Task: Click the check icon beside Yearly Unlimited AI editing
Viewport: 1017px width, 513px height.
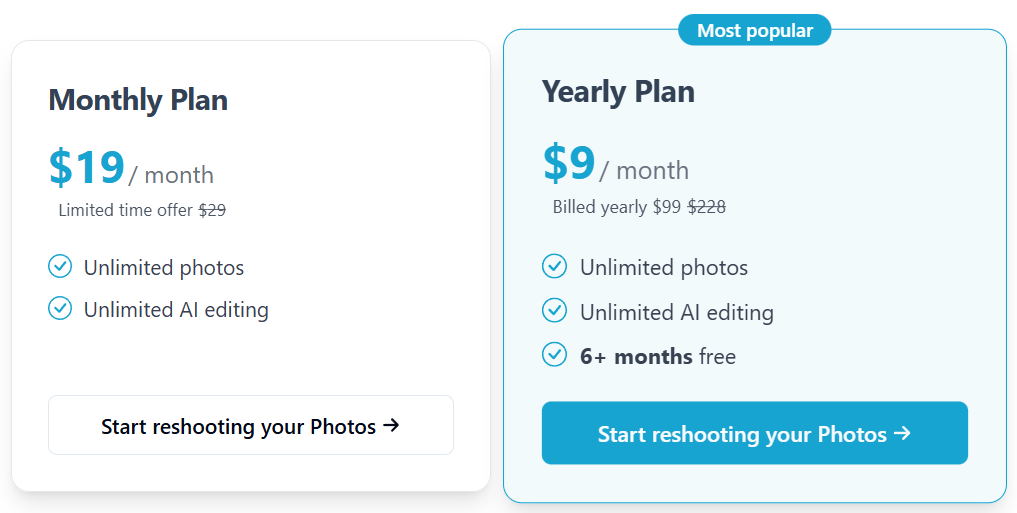Action: [554, 311]
